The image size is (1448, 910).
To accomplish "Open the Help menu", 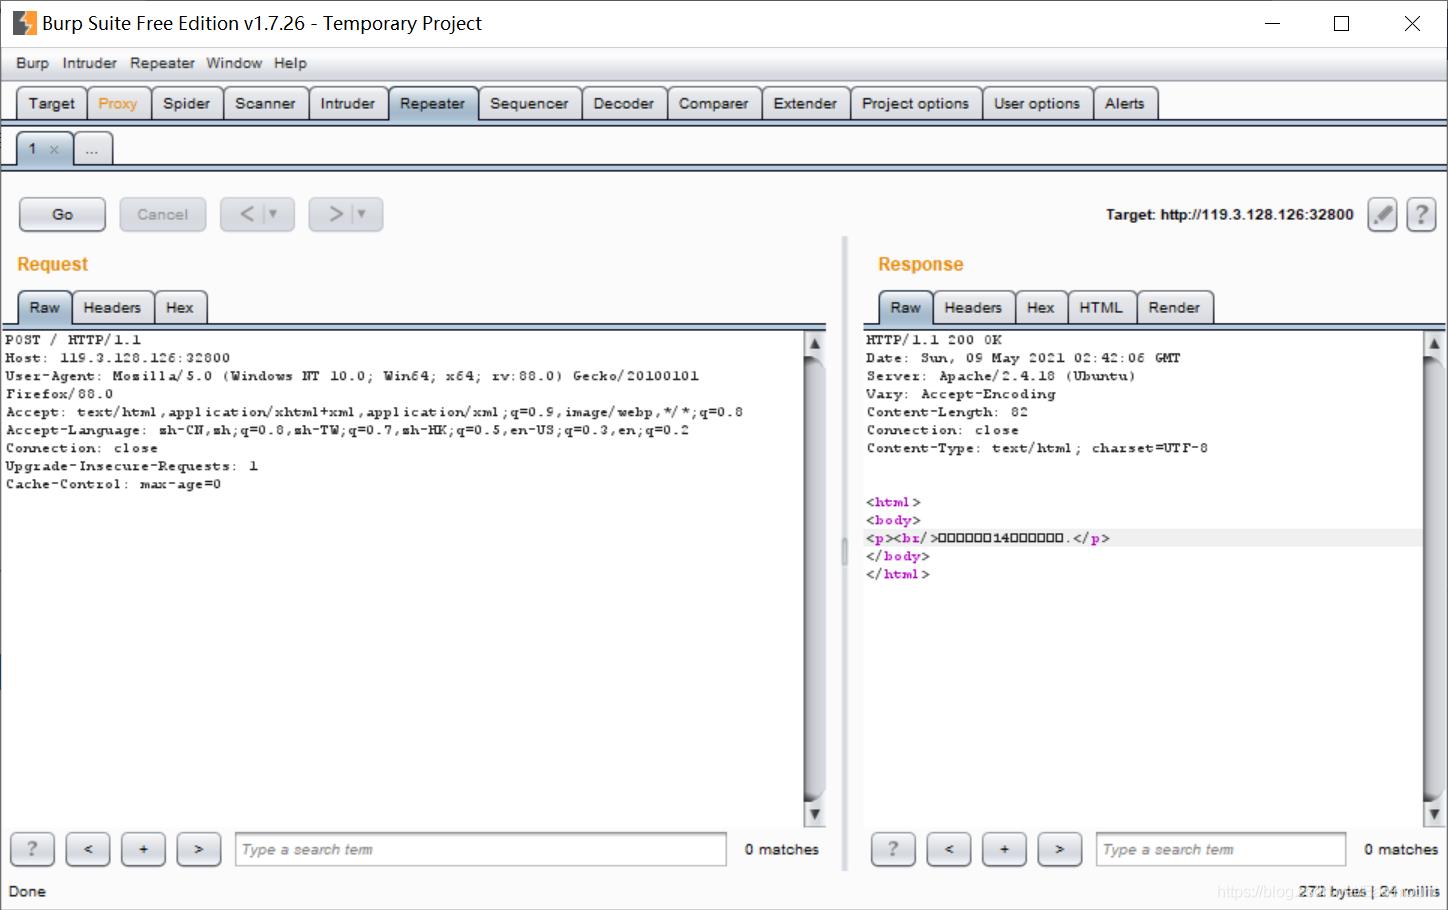I will 290,63.
